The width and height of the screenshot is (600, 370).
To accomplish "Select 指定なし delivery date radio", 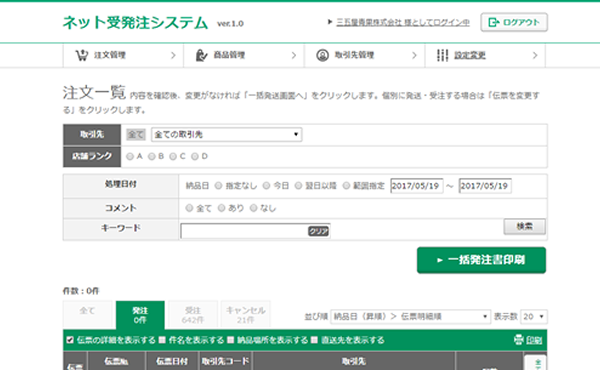I will click(x=218, y=186).
